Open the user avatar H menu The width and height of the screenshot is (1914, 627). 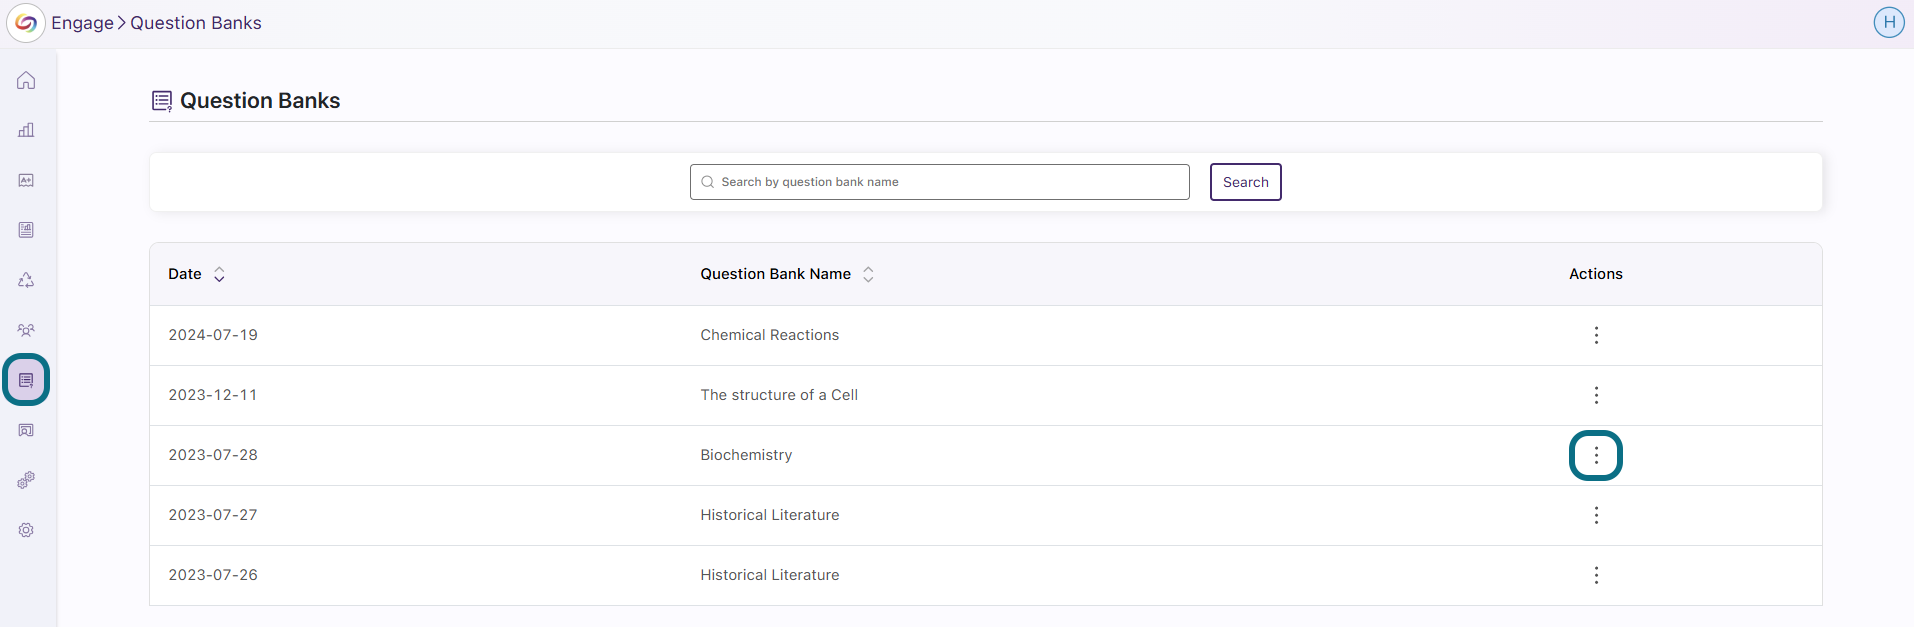[x=1889, y=22]
